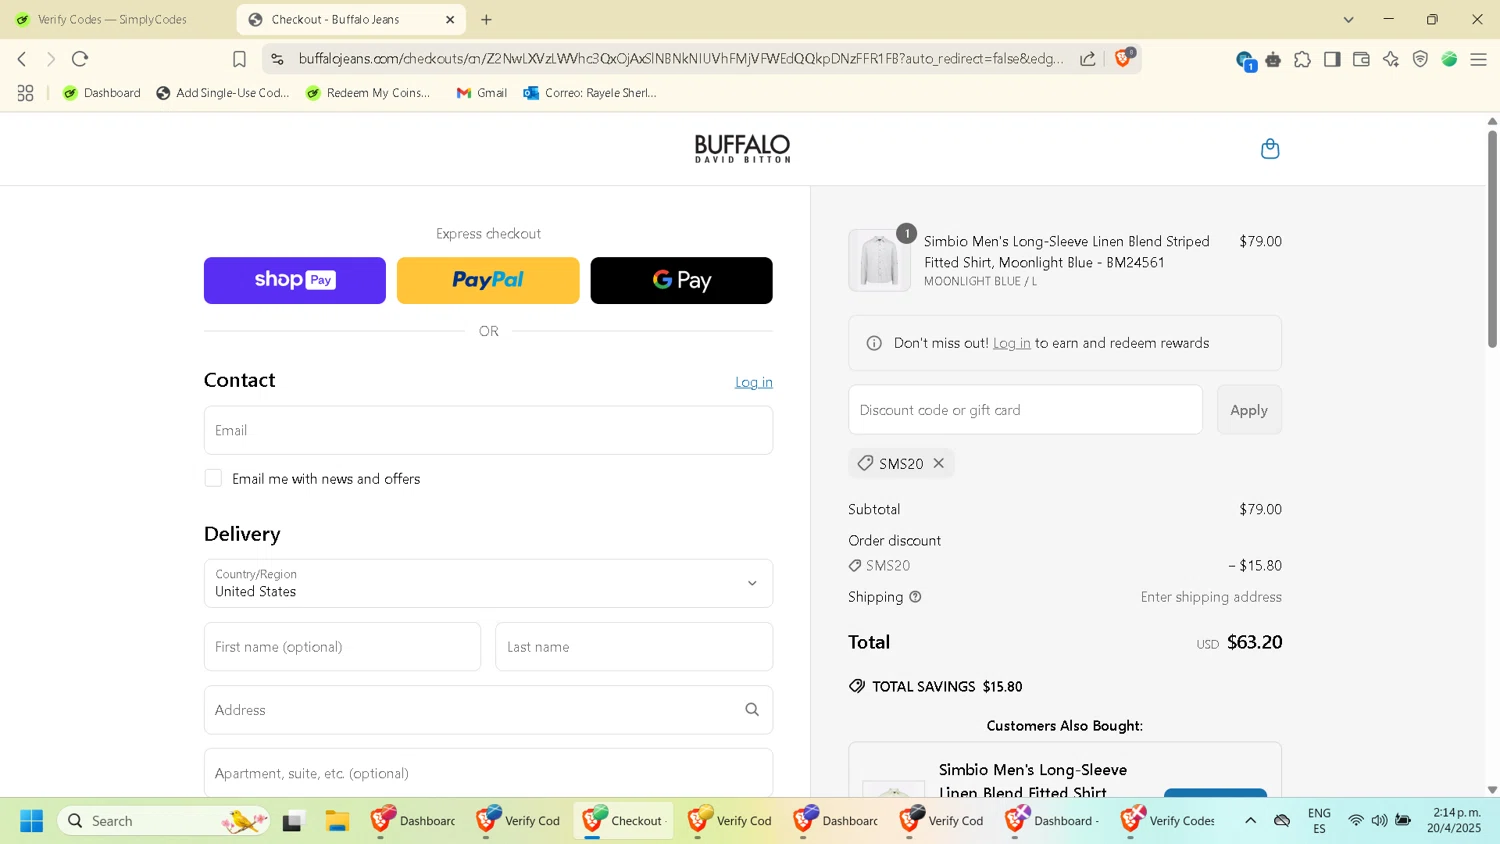Screen dimensions: 1500x844
Task: Open the taskbar clock showing 2:14 p.m.
Action: click(1455, 820)
